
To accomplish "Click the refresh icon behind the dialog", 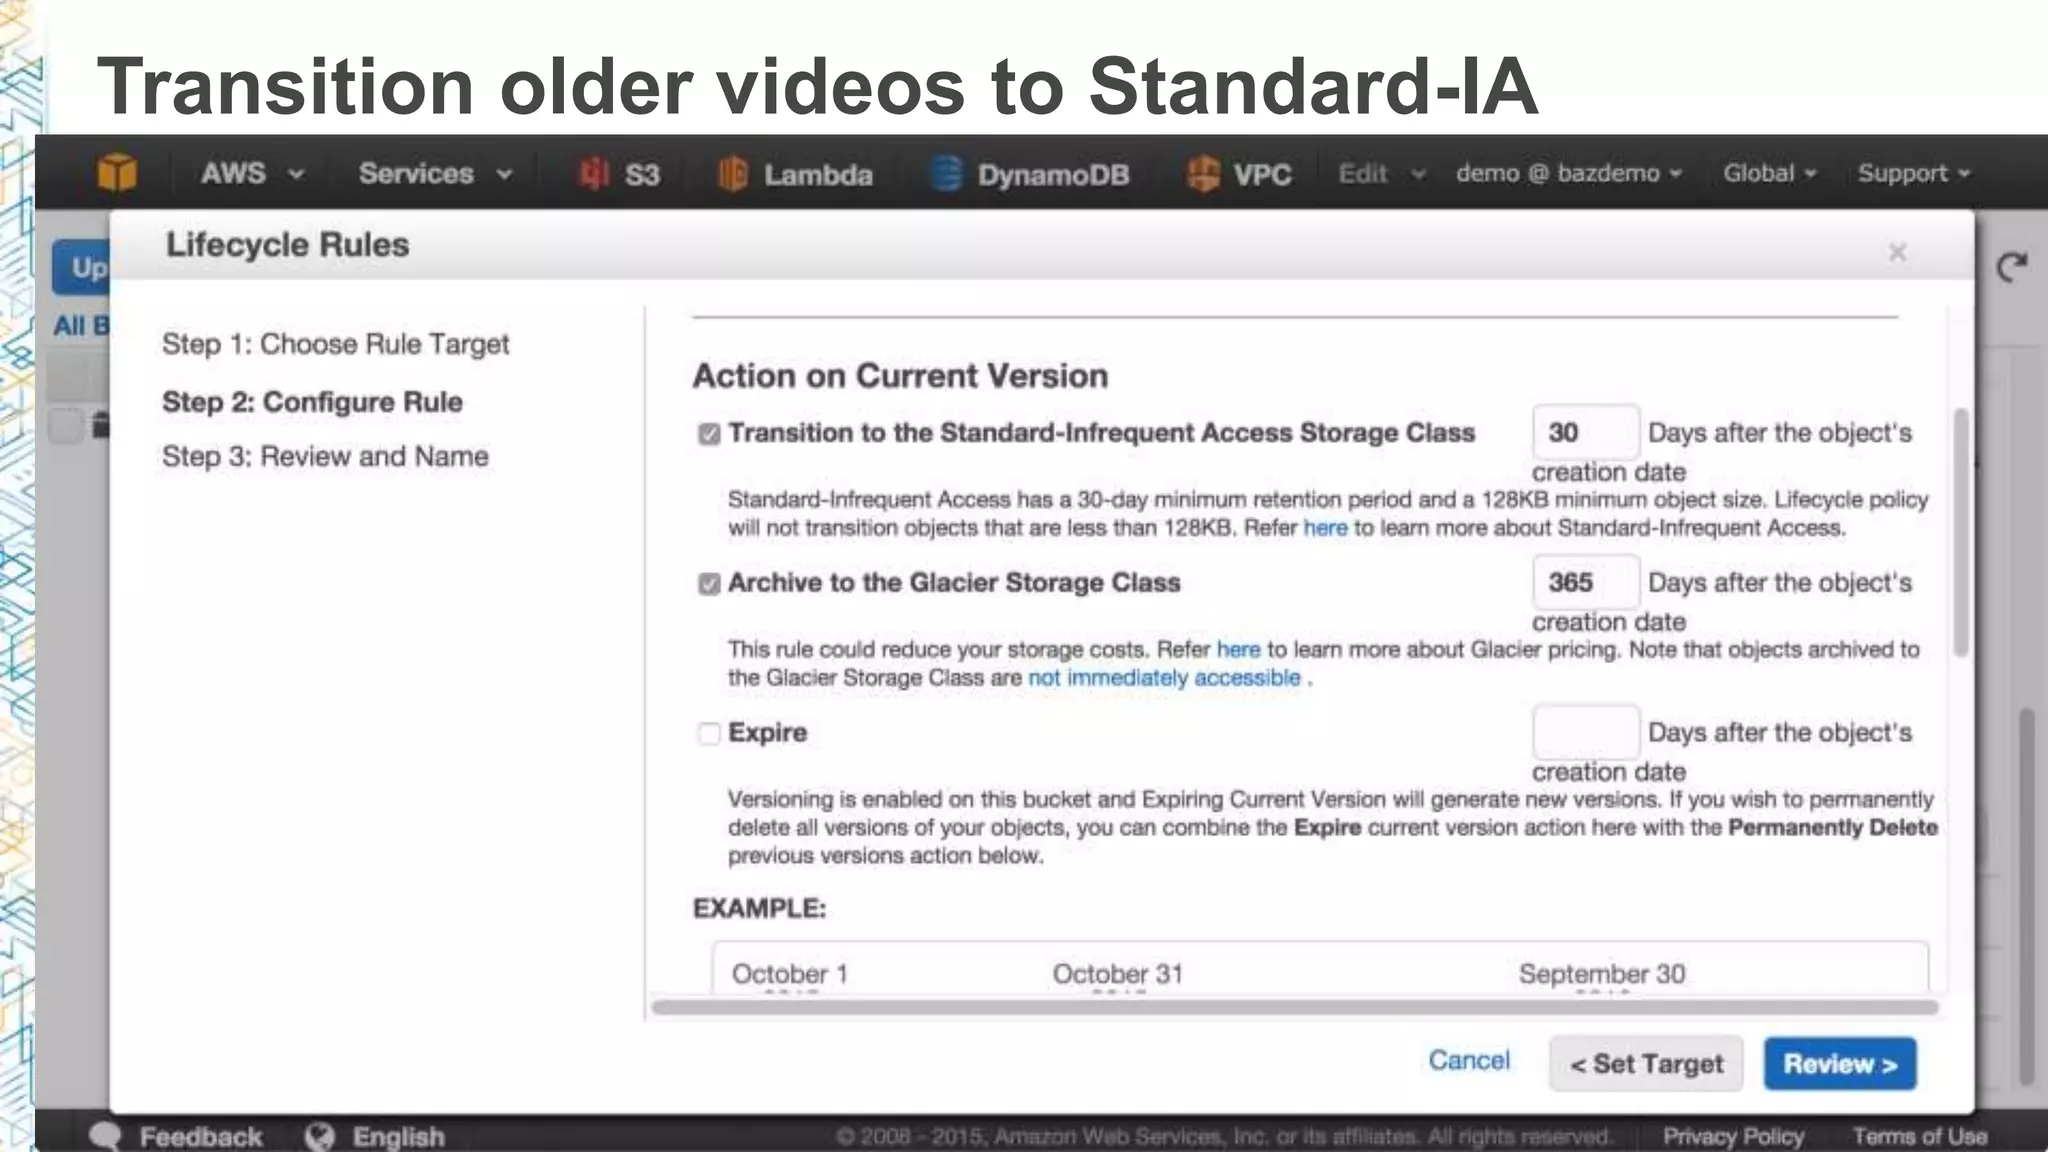I will click(x=2012, y=267).
